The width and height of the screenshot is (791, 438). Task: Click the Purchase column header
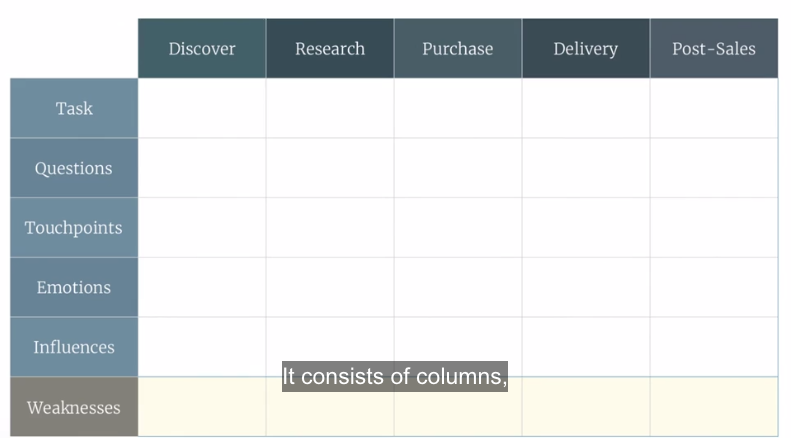tap(458, 48)
